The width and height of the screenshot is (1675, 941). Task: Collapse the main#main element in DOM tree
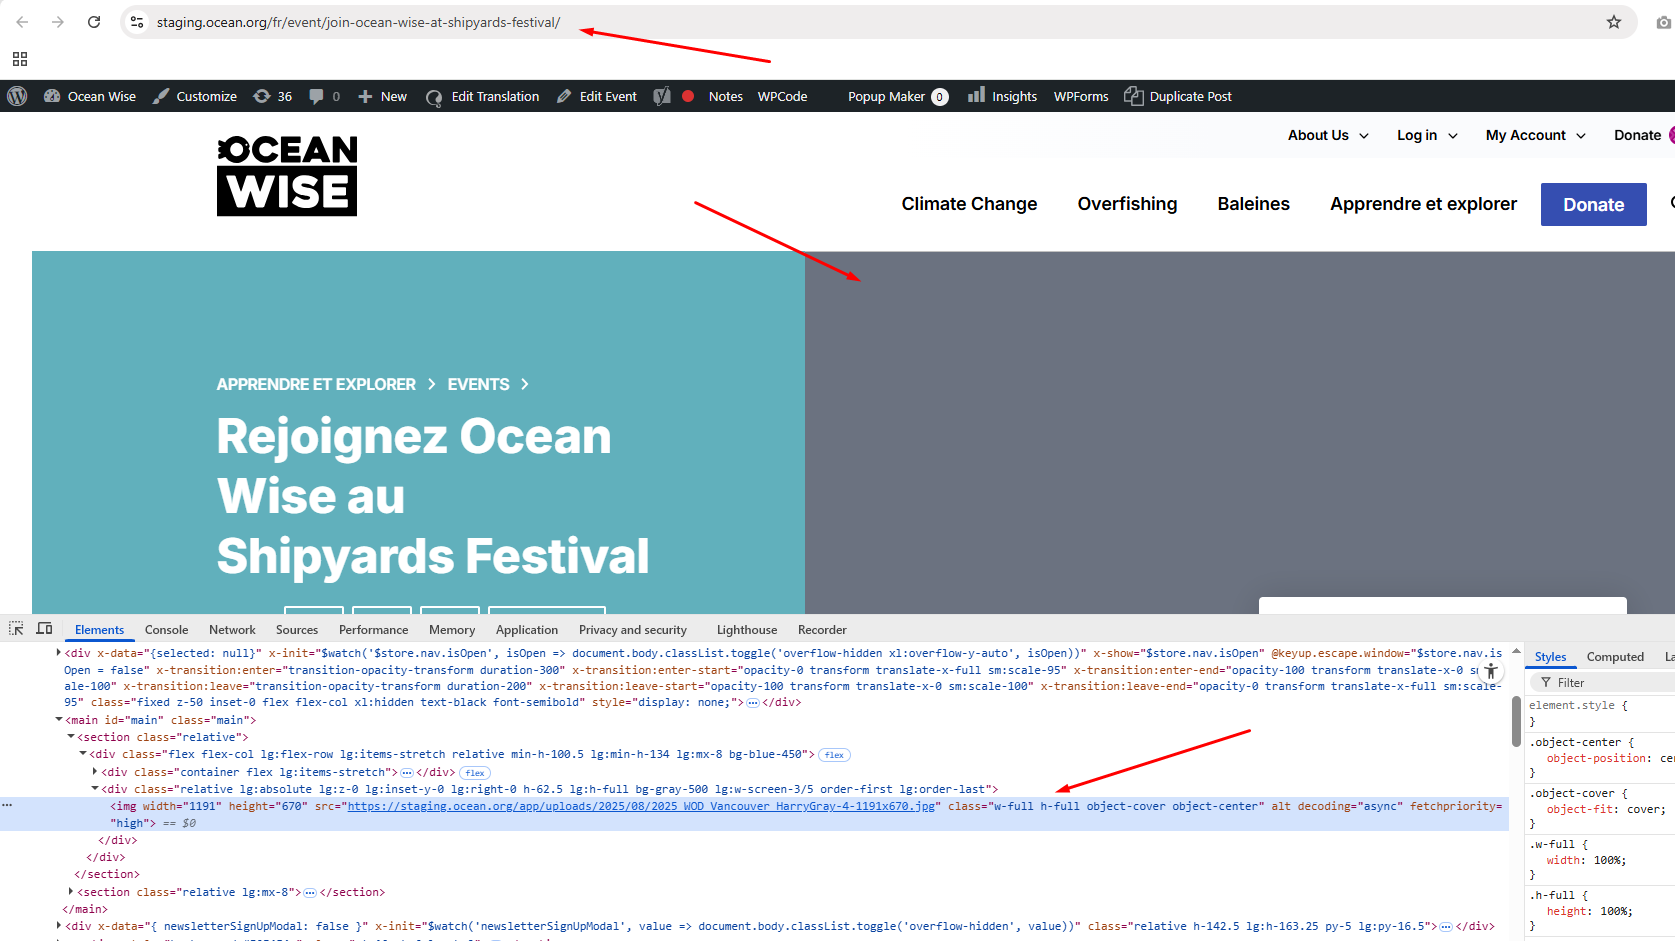[x=59, y=720]
